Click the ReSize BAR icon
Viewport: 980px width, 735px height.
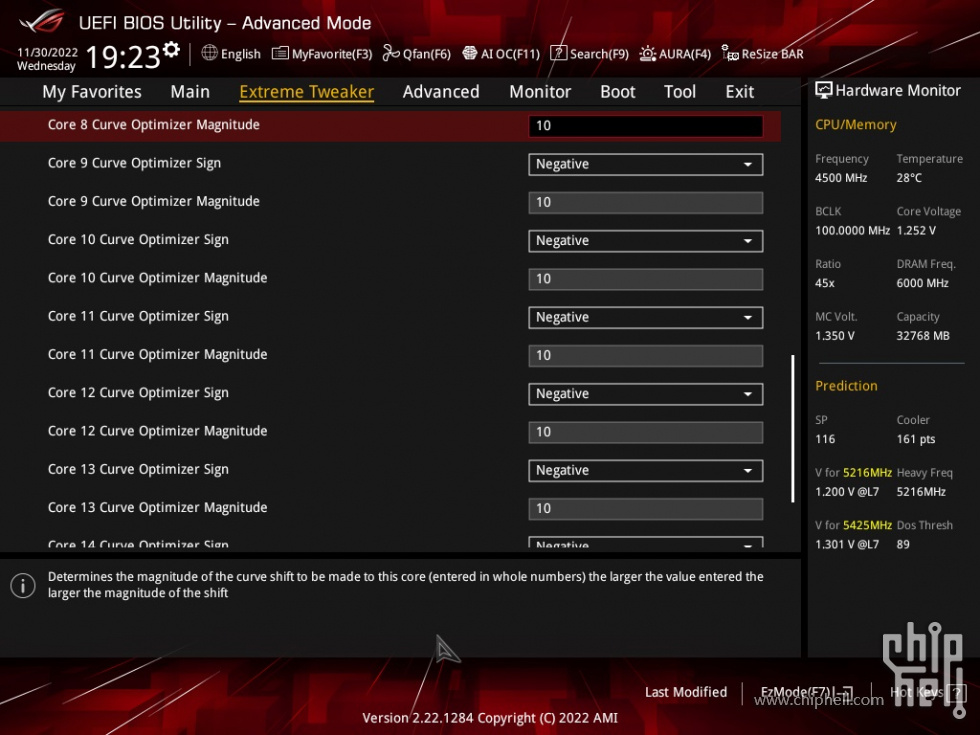pos(730,53)
